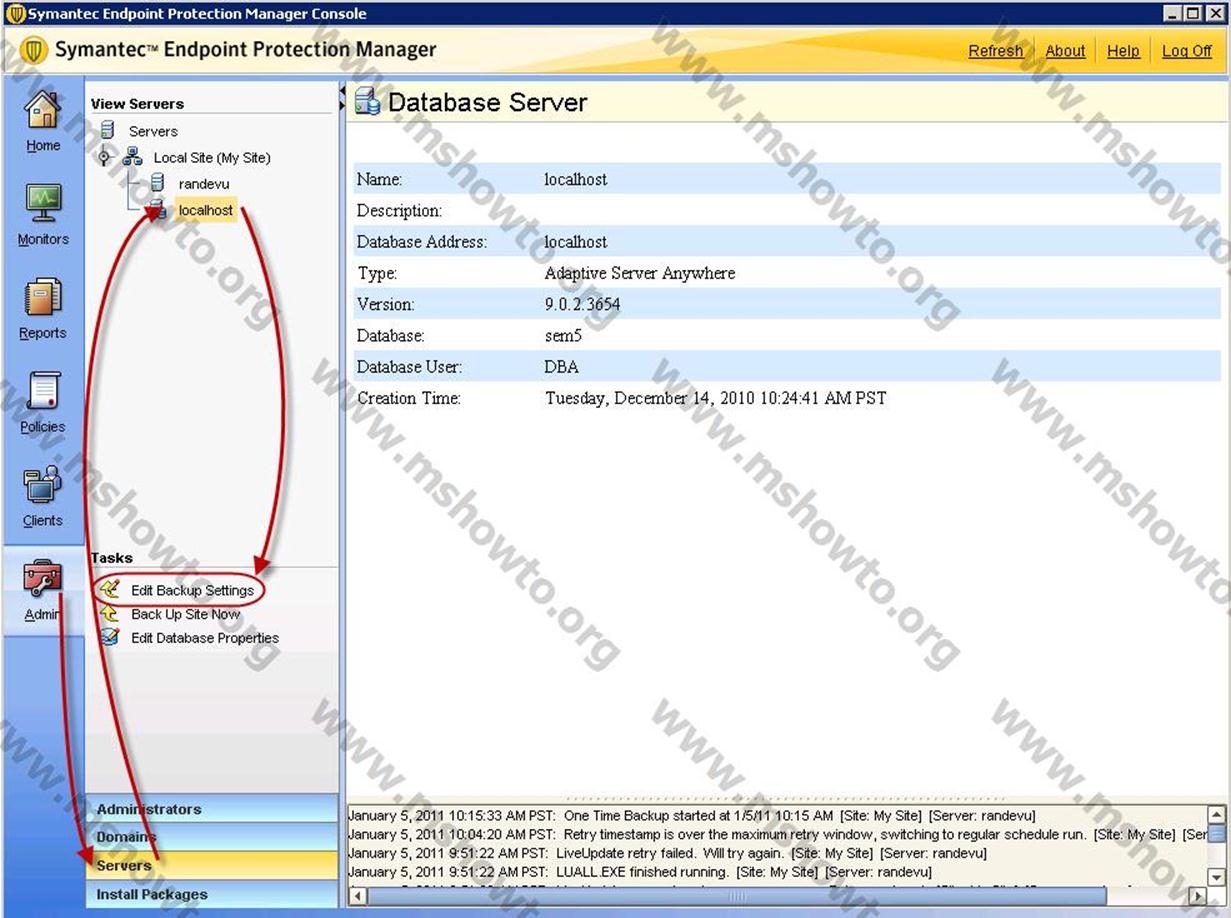This screenshot has height=918, width=1231.
Task: Click the log's vertical scrollbar down arrow
Action: [x=1216, y=877]
